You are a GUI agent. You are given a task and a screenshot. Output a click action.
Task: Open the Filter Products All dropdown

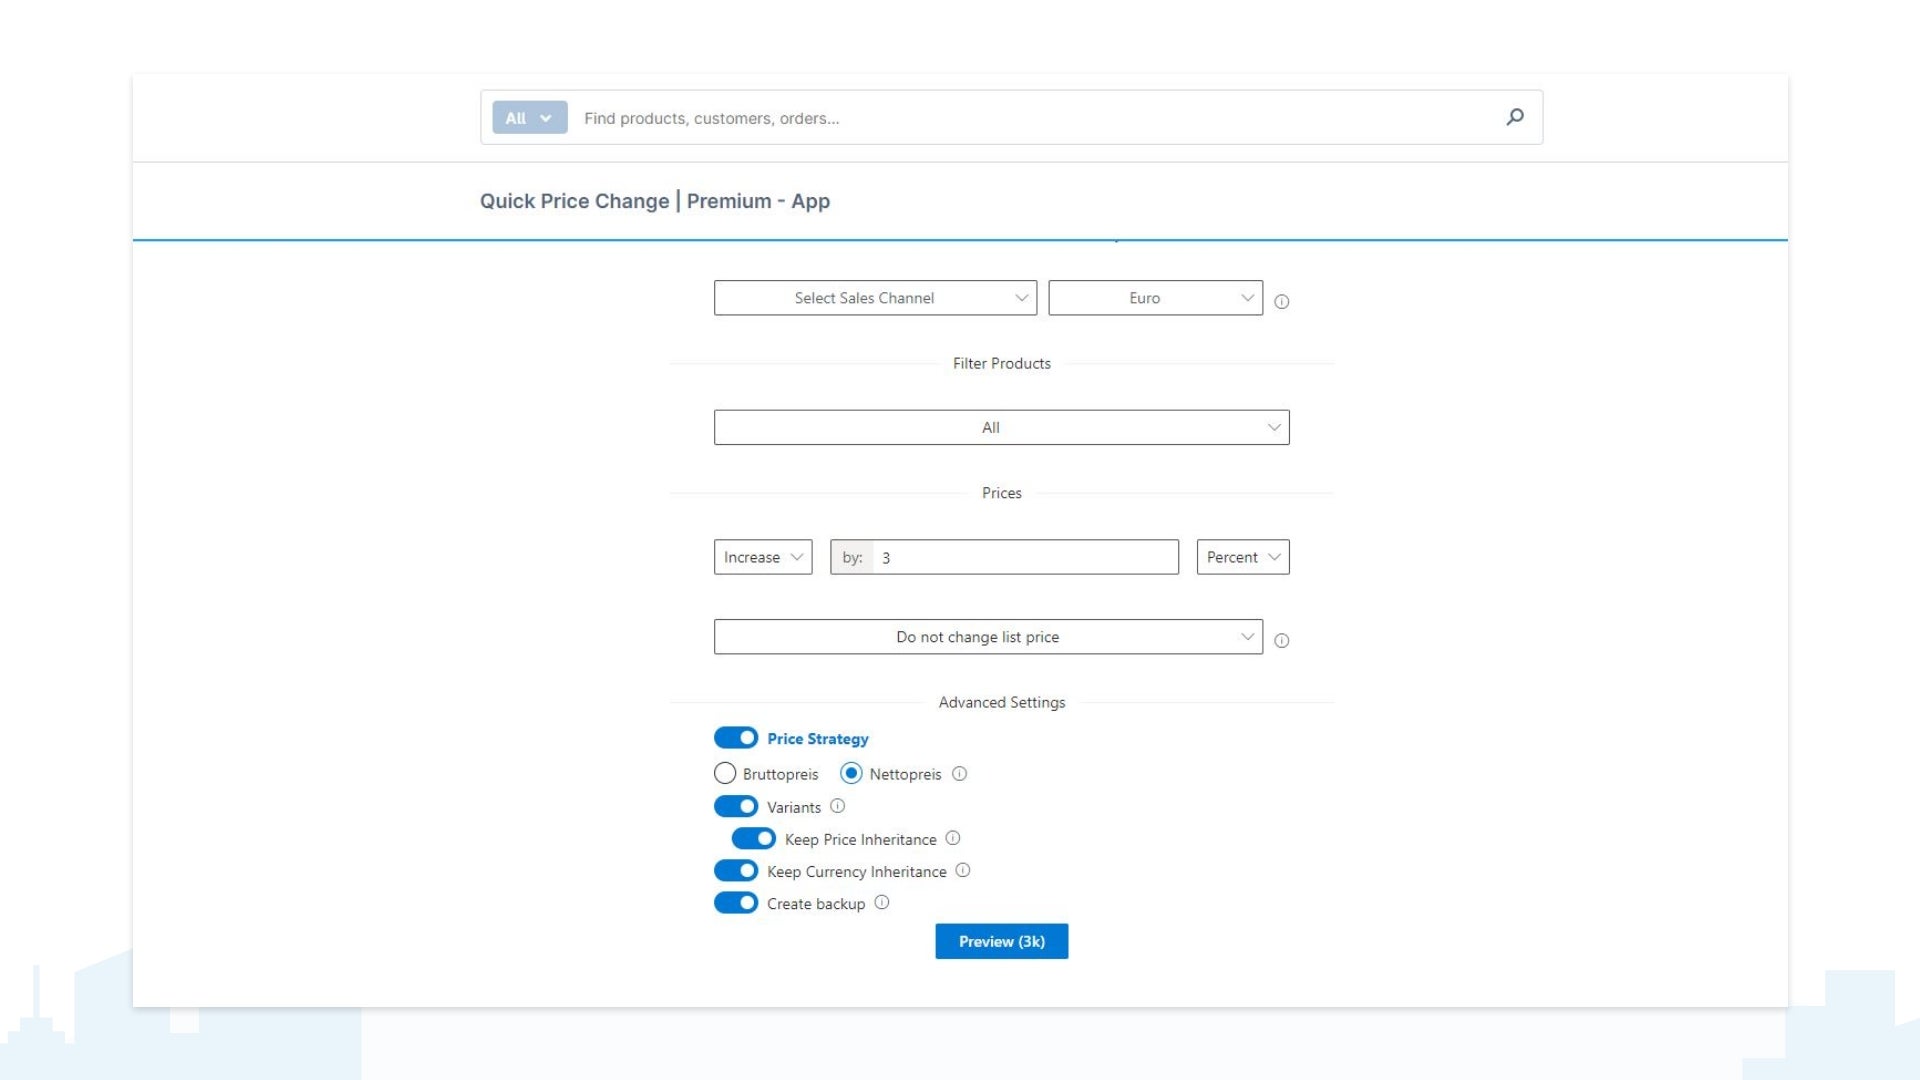(1001, 427)
